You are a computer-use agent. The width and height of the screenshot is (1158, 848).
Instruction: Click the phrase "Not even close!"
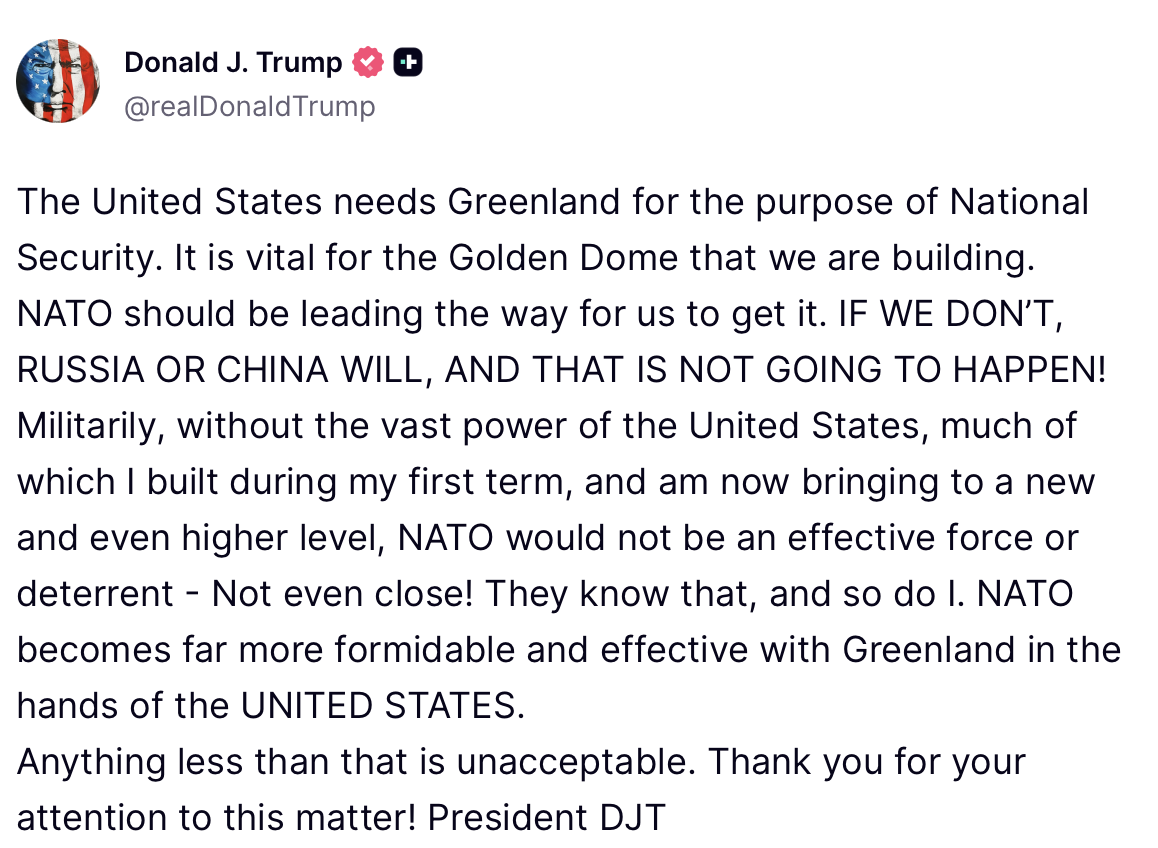(345, 595)
